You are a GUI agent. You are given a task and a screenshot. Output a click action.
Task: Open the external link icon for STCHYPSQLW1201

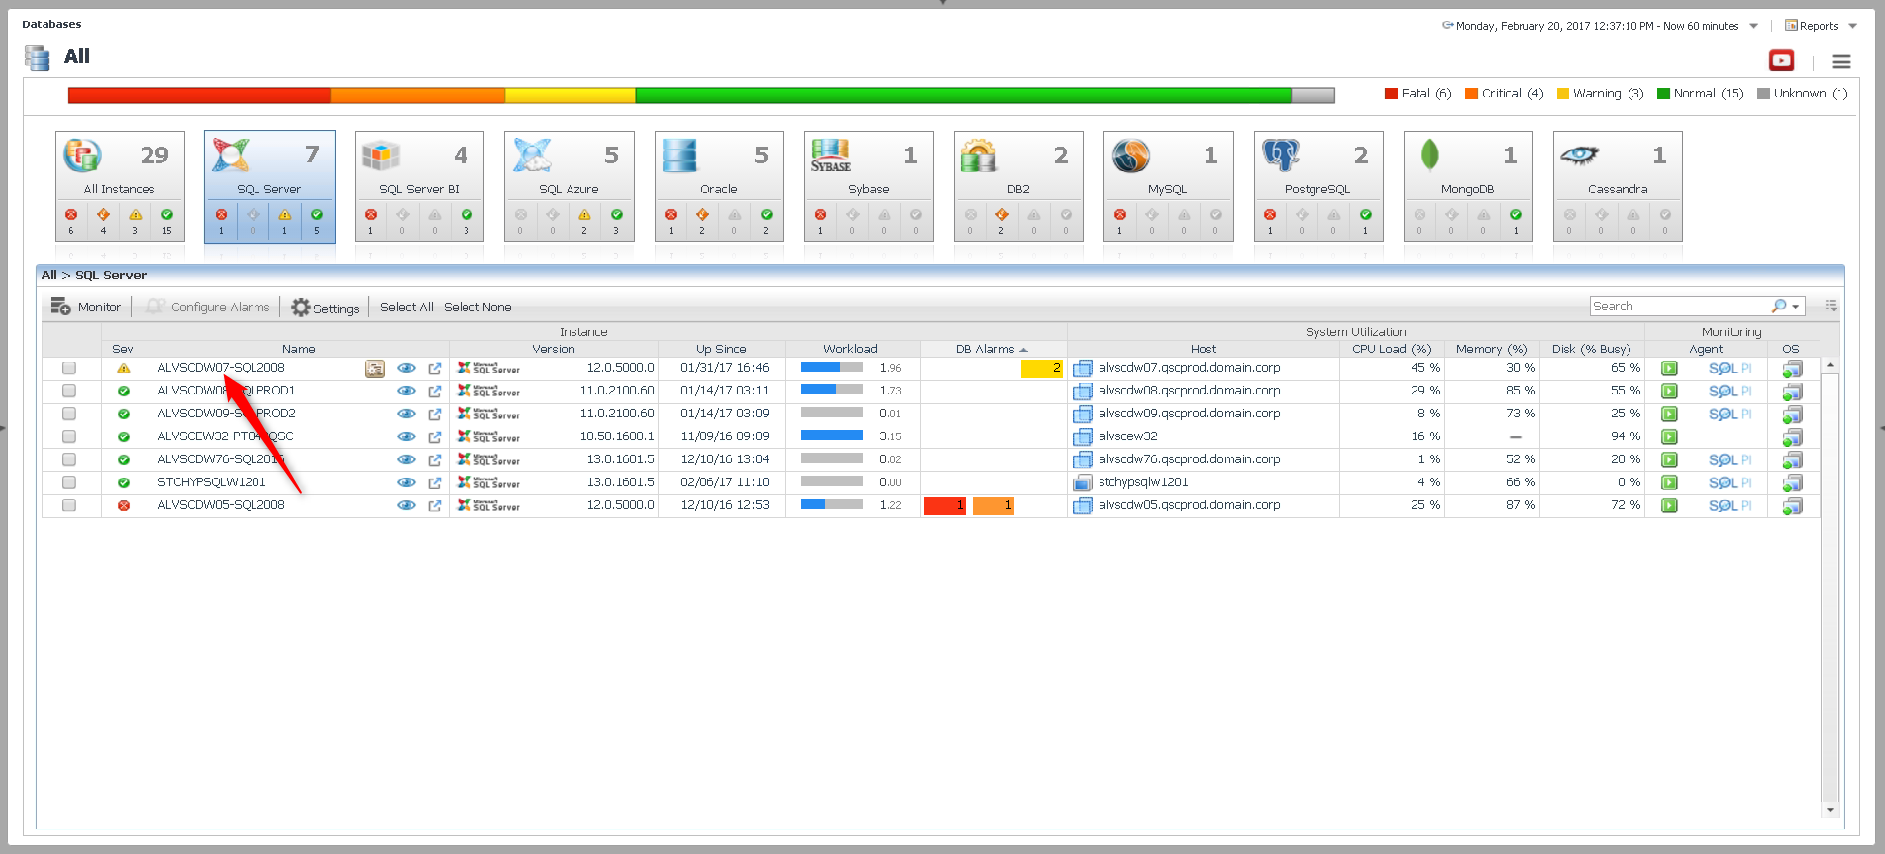tap(435, 483)
